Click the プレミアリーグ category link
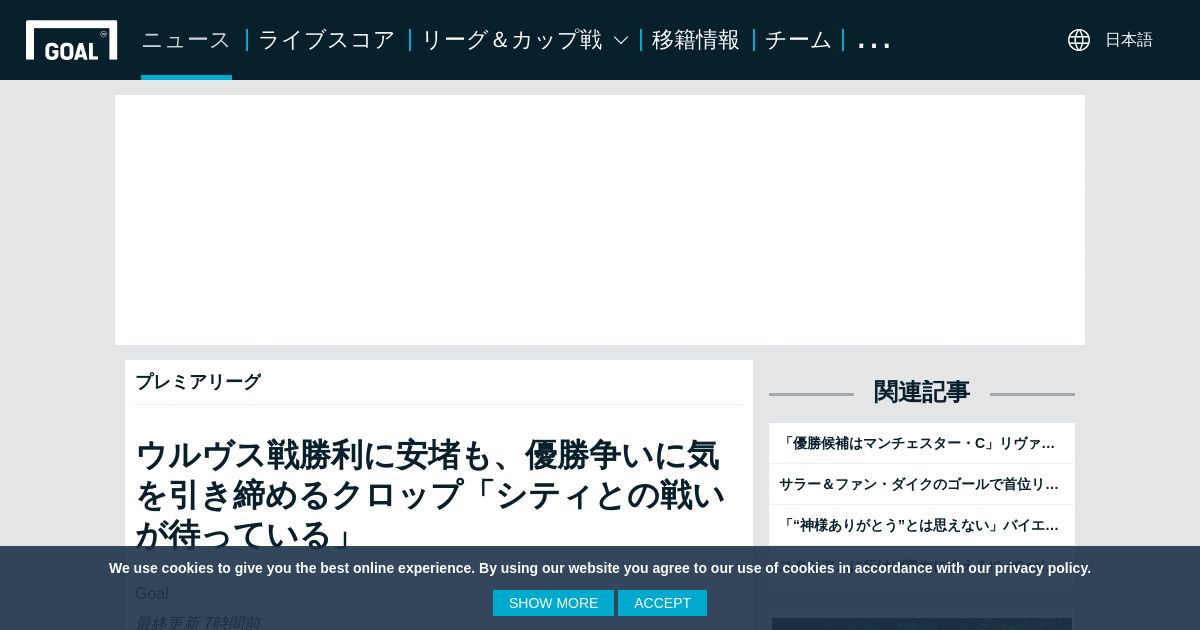This screenshot has width=1200, height=630. click(198, 382)
